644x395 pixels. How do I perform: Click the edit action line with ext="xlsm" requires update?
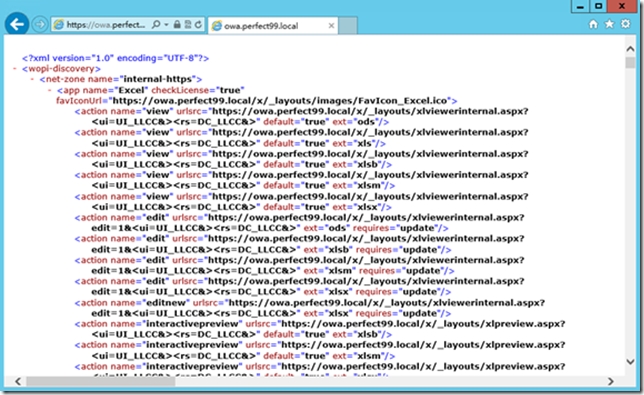273,271
